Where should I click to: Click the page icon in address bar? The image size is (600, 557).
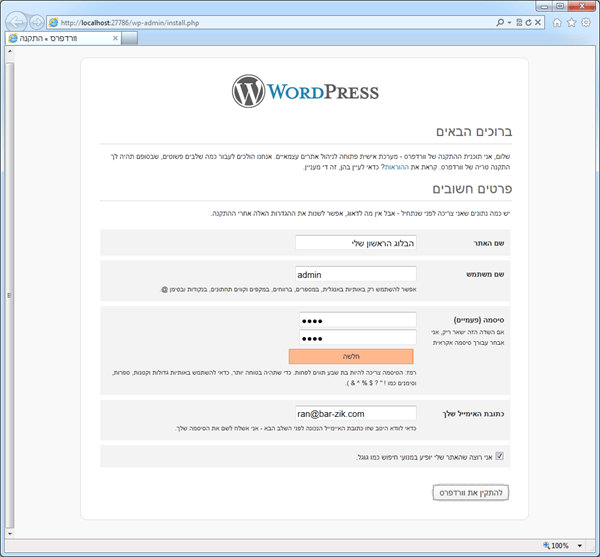pos(54,23)
